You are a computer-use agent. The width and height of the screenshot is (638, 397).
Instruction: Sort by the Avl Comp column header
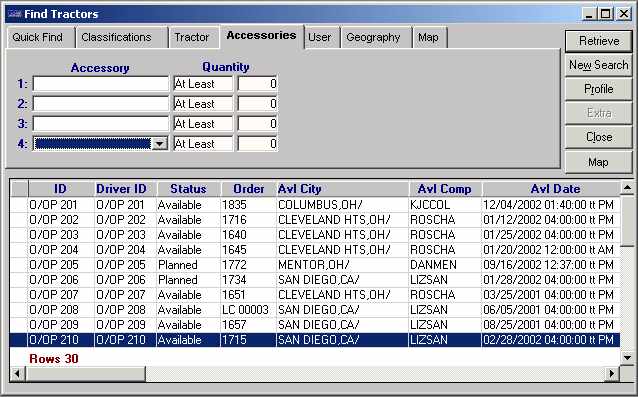[x=445, y=189]
